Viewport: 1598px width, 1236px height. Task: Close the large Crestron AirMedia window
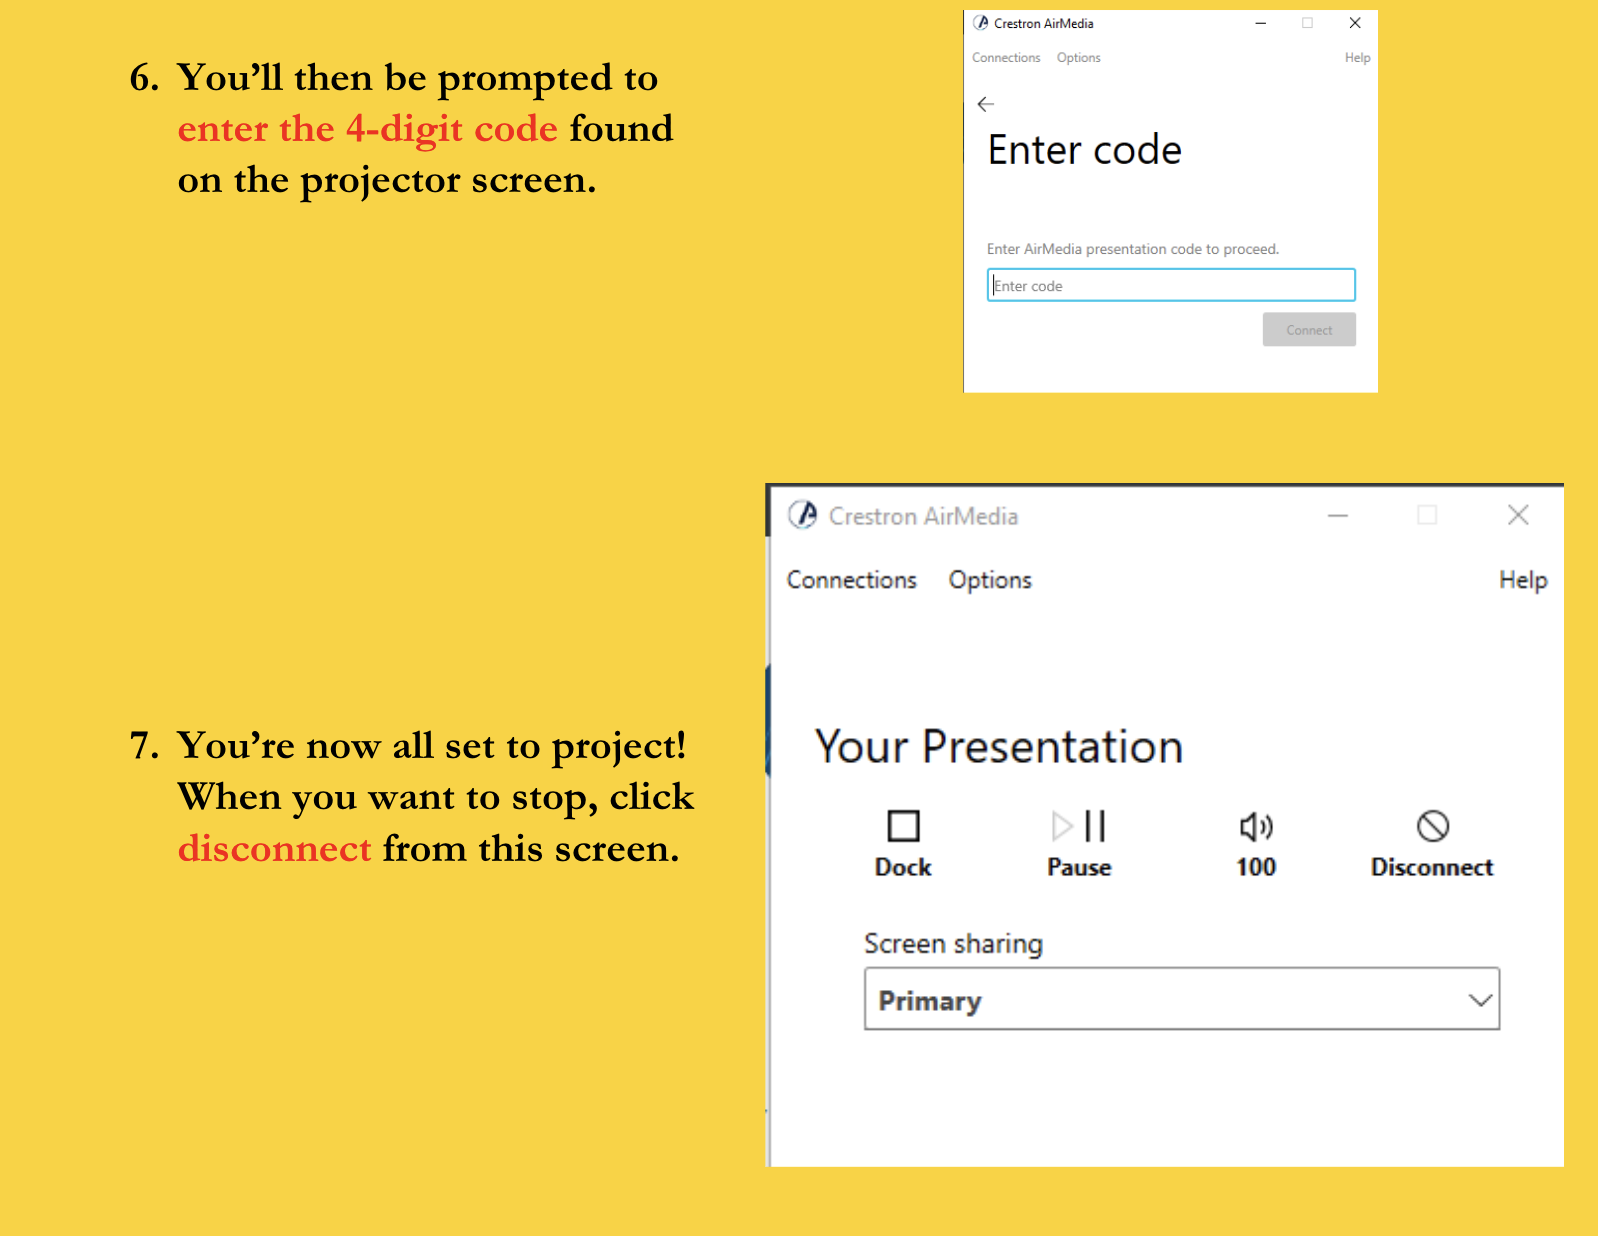(x=1518, y=515)
